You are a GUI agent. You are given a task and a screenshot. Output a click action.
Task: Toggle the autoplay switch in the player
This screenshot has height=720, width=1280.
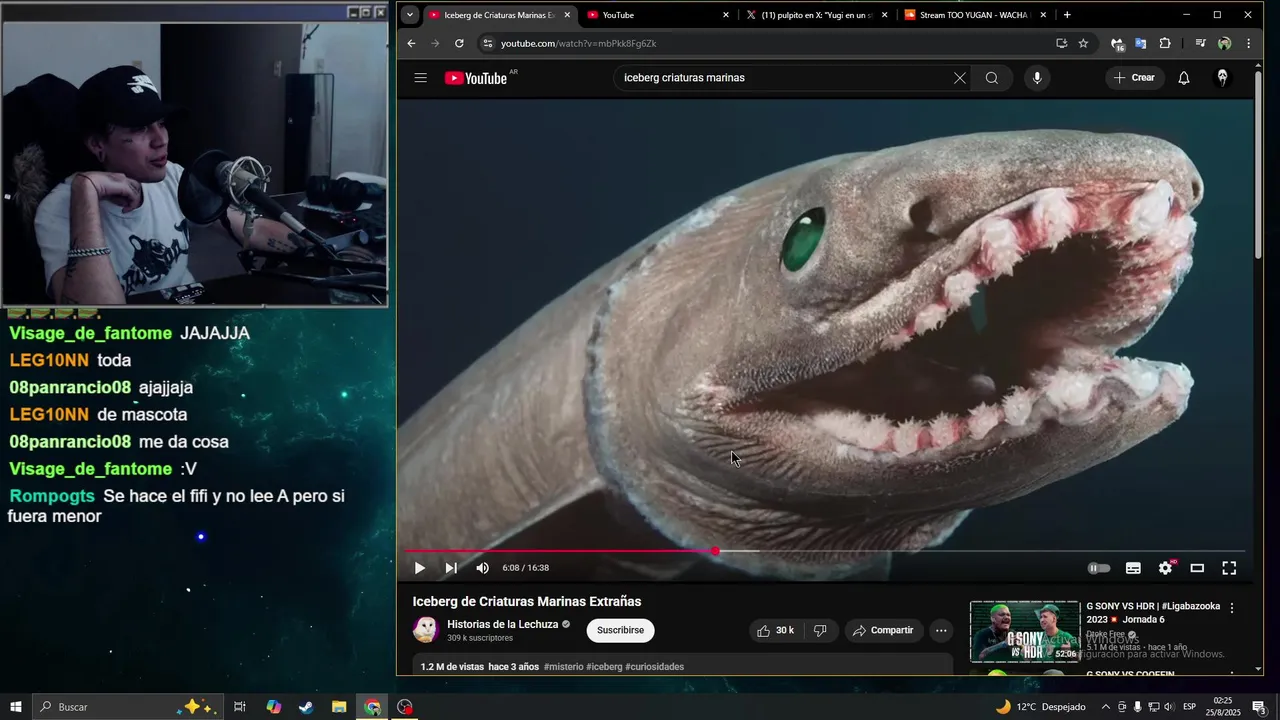click(x=1099, y=568)
